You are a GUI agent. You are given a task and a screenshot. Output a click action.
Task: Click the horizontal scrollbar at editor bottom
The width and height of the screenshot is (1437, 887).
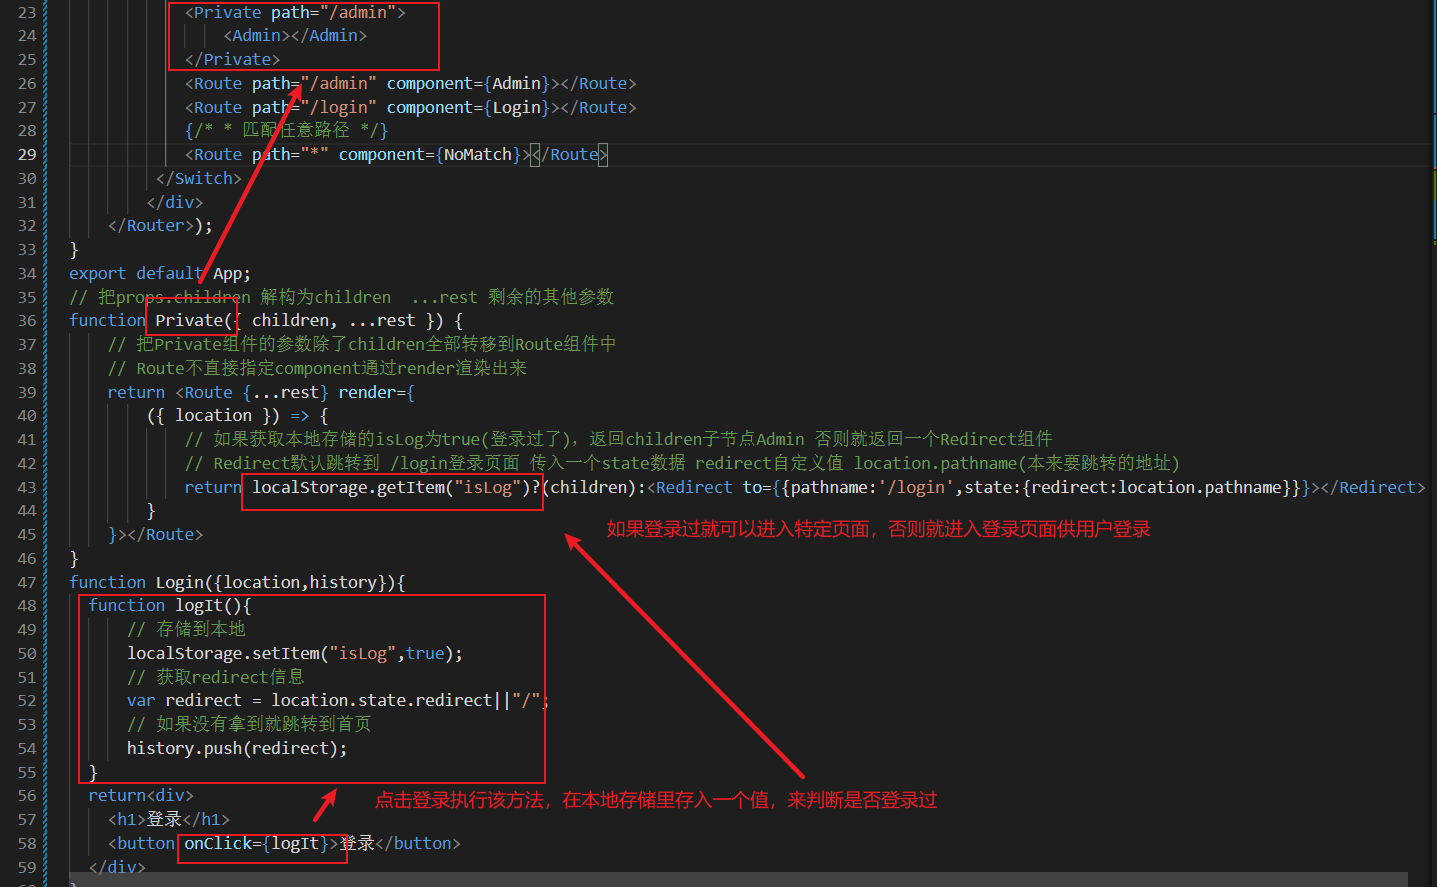click(x=737, y=879)
